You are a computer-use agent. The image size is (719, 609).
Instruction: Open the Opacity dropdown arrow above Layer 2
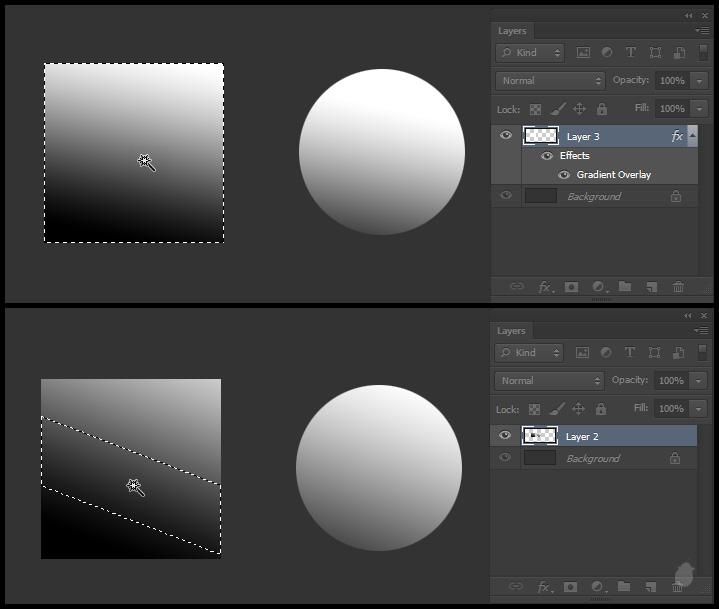pyautogui.click(x=699, y=381)
